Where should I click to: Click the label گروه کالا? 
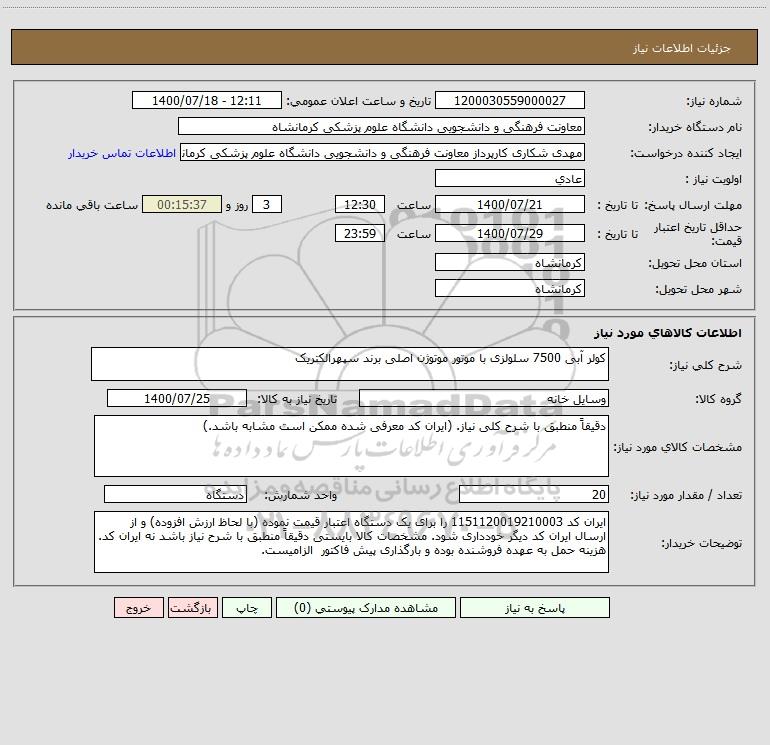point(718,399)
